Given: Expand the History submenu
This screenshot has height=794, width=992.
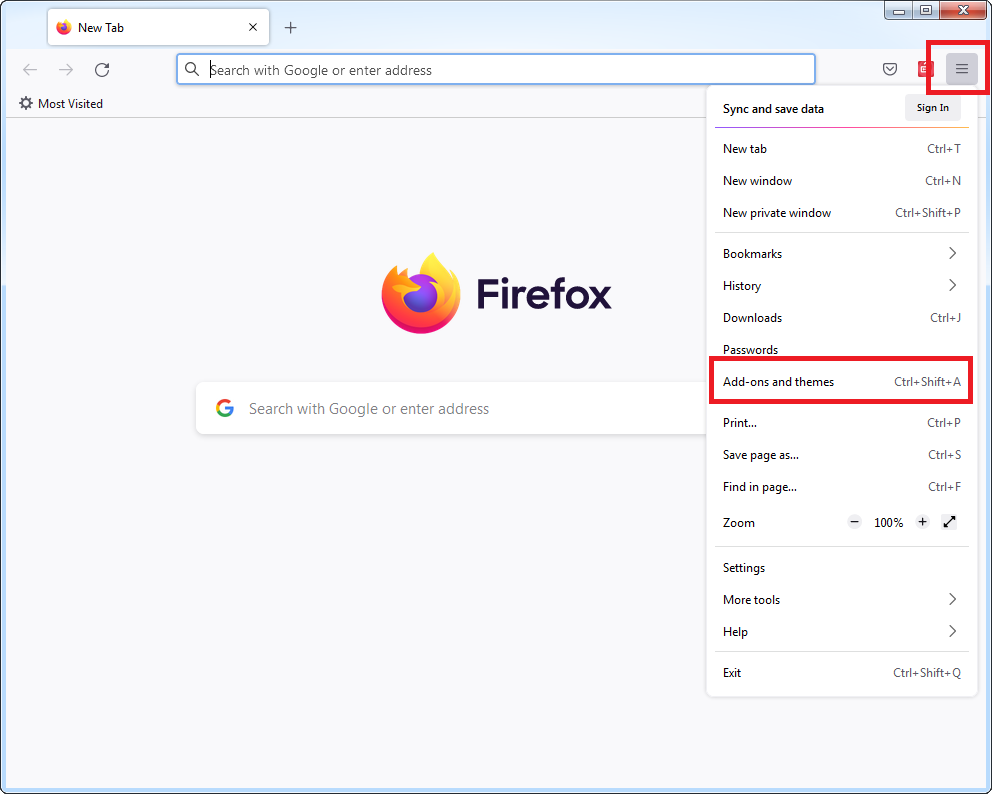Looking at the screenshot, I should point(841,285).
